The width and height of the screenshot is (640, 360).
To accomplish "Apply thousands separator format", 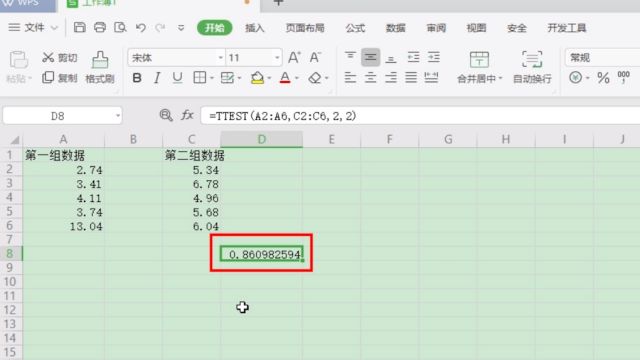I will 623,77.
